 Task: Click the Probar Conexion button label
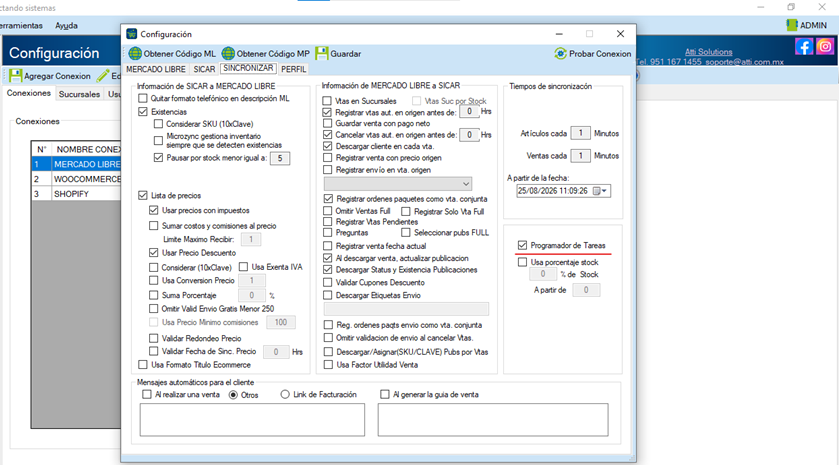tap(600, 54)
